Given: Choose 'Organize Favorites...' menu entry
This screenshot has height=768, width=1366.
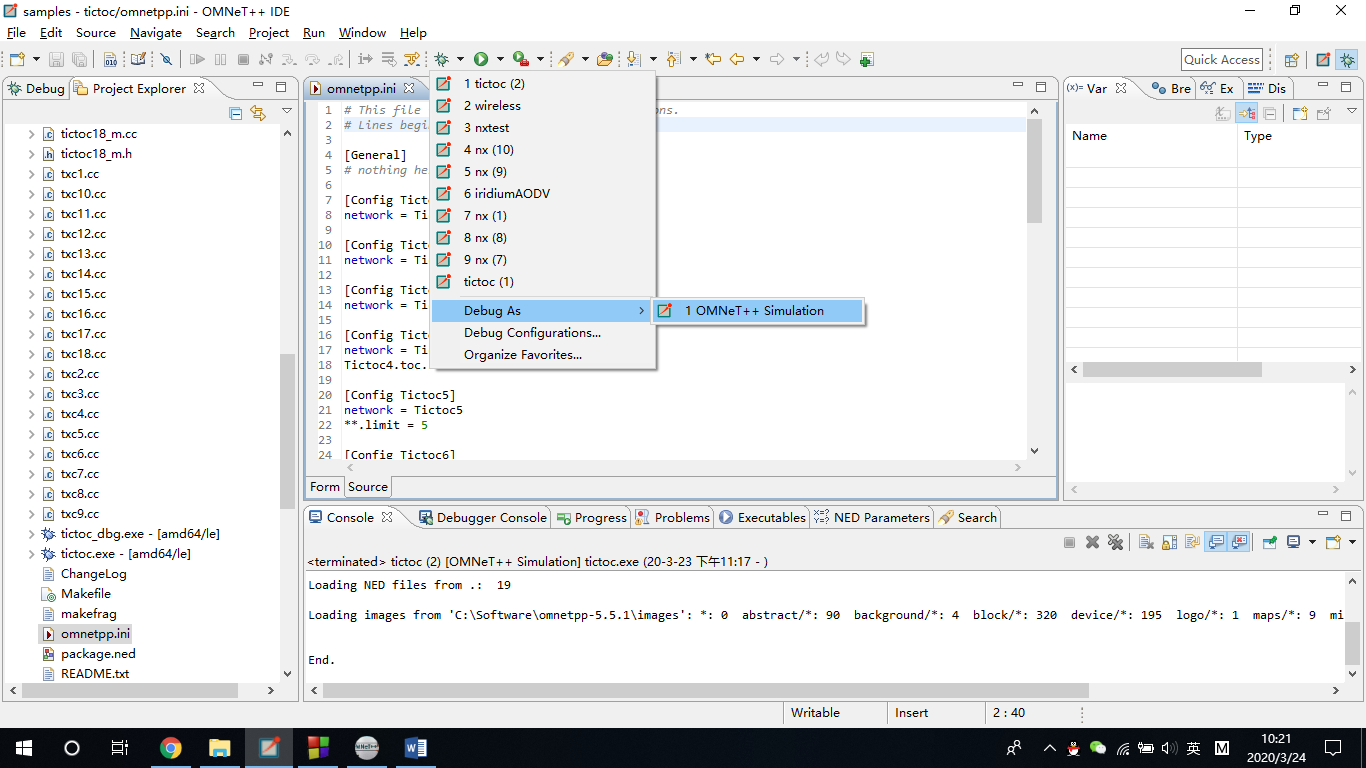Looking at the screenshot, I should click(x=543, y=355).
